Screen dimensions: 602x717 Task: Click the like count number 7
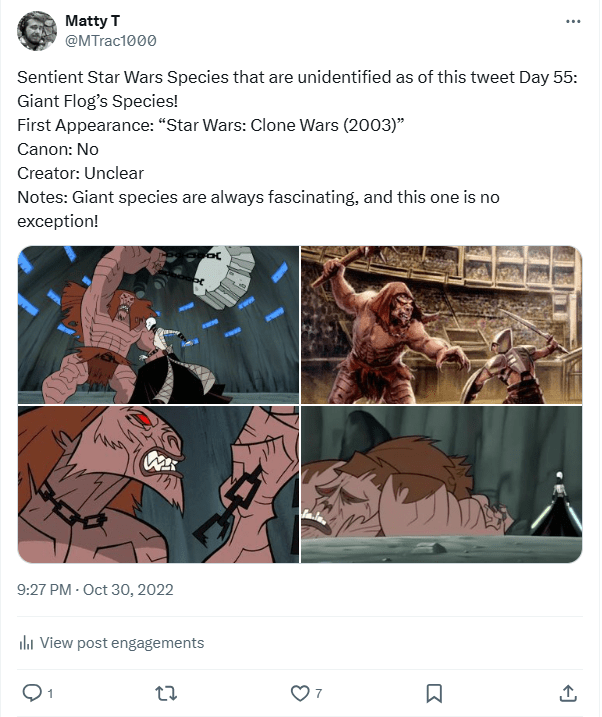(318, 693)
